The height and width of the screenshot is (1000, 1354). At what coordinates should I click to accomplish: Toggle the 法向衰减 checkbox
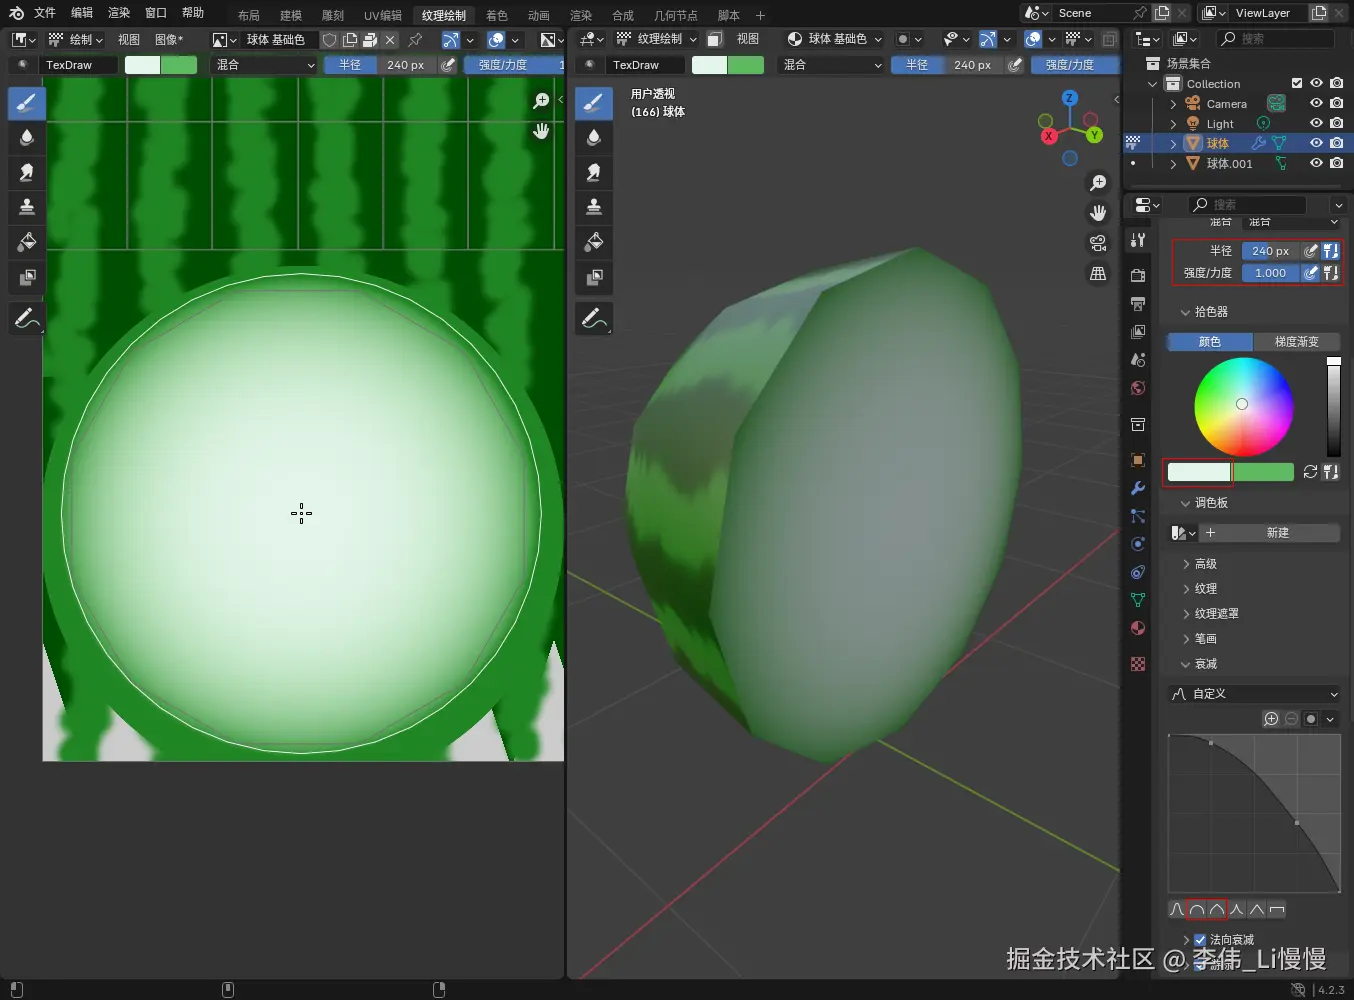click(1200, 940)
